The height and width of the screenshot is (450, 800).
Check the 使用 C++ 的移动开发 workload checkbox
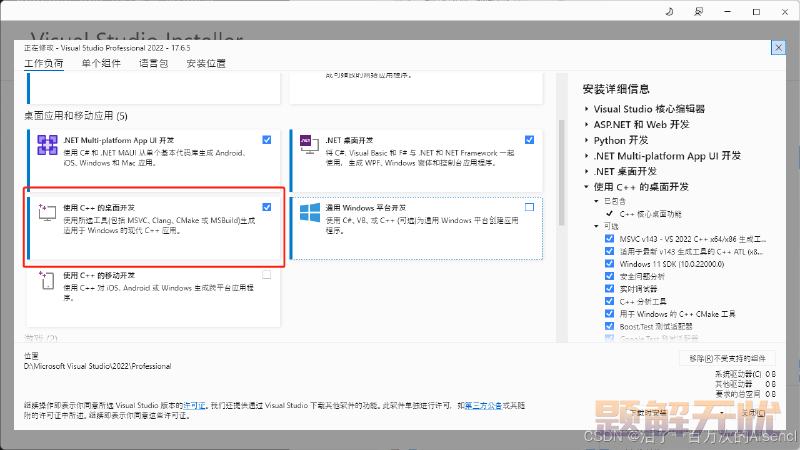267,275
